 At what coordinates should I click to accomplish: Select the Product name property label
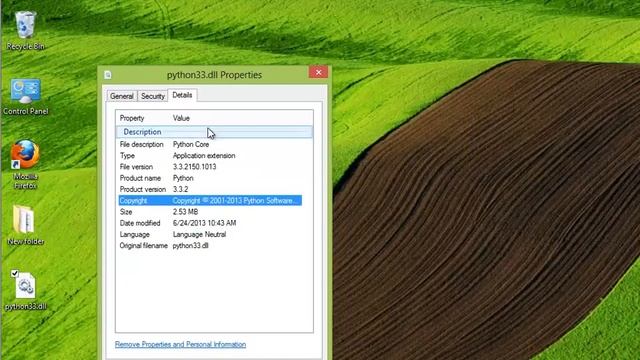[140, 178]
